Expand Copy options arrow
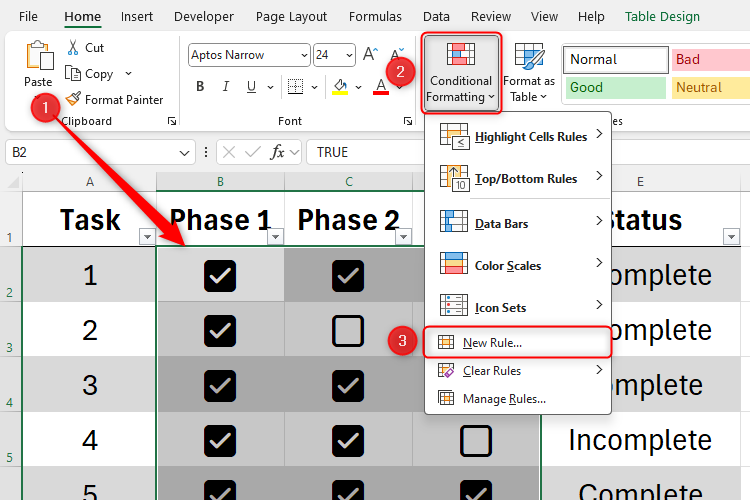Image resolution: width=750 pixels, height=500 pixels. tap(128, 74)
